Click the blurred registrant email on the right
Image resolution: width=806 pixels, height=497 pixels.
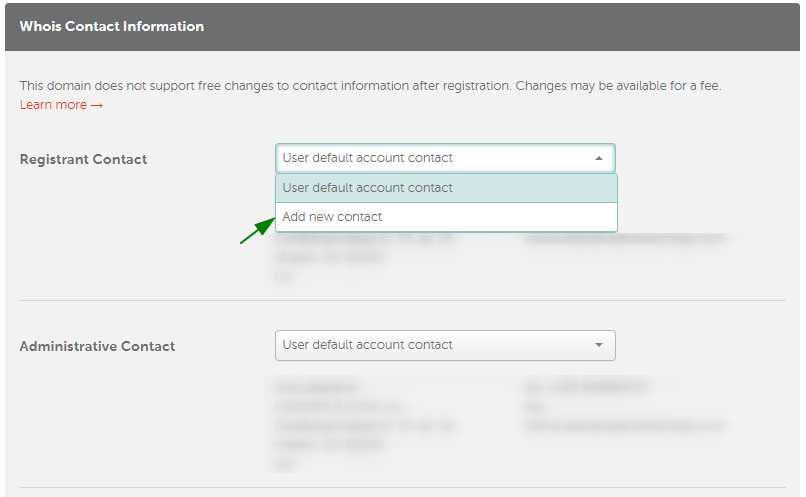pyautogui.click(x=625, y=238)
